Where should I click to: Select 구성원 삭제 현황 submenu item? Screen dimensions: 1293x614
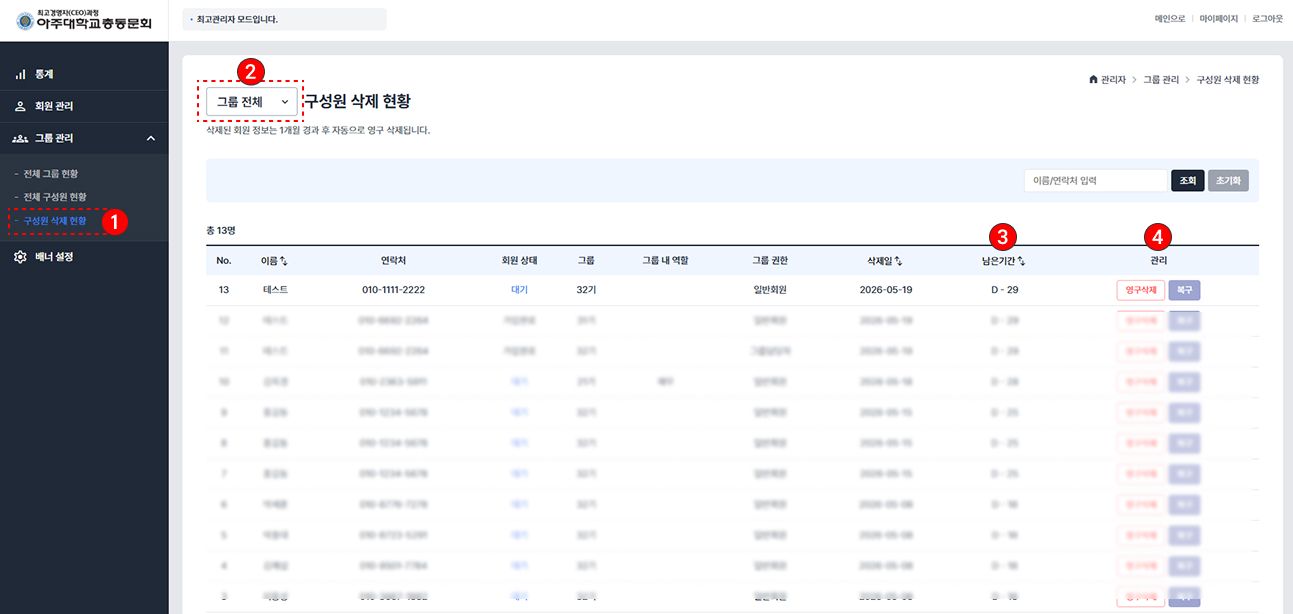click(x=54, y=220)
